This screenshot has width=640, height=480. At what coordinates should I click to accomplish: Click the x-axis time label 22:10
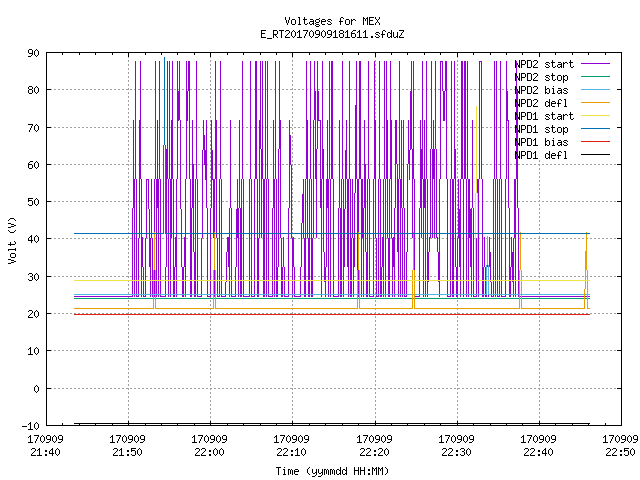point(291,452)
